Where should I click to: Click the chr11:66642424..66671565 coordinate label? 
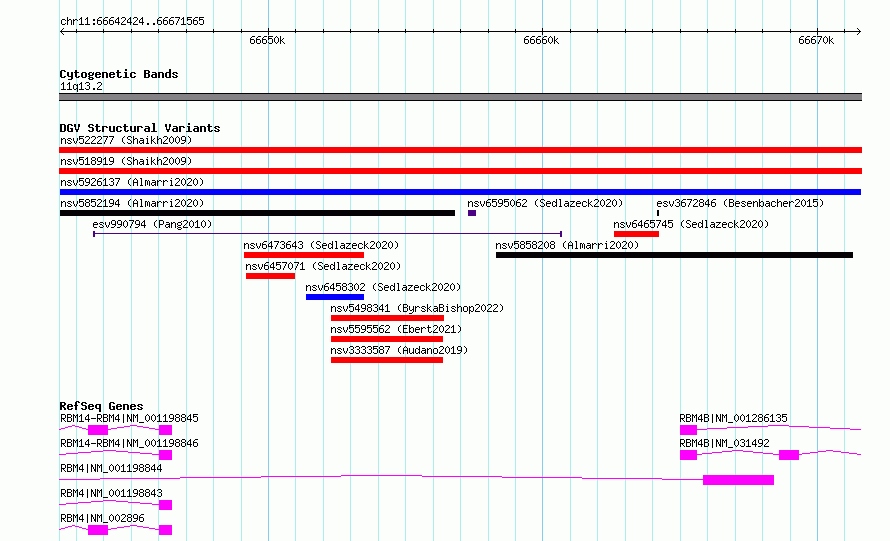132,22
